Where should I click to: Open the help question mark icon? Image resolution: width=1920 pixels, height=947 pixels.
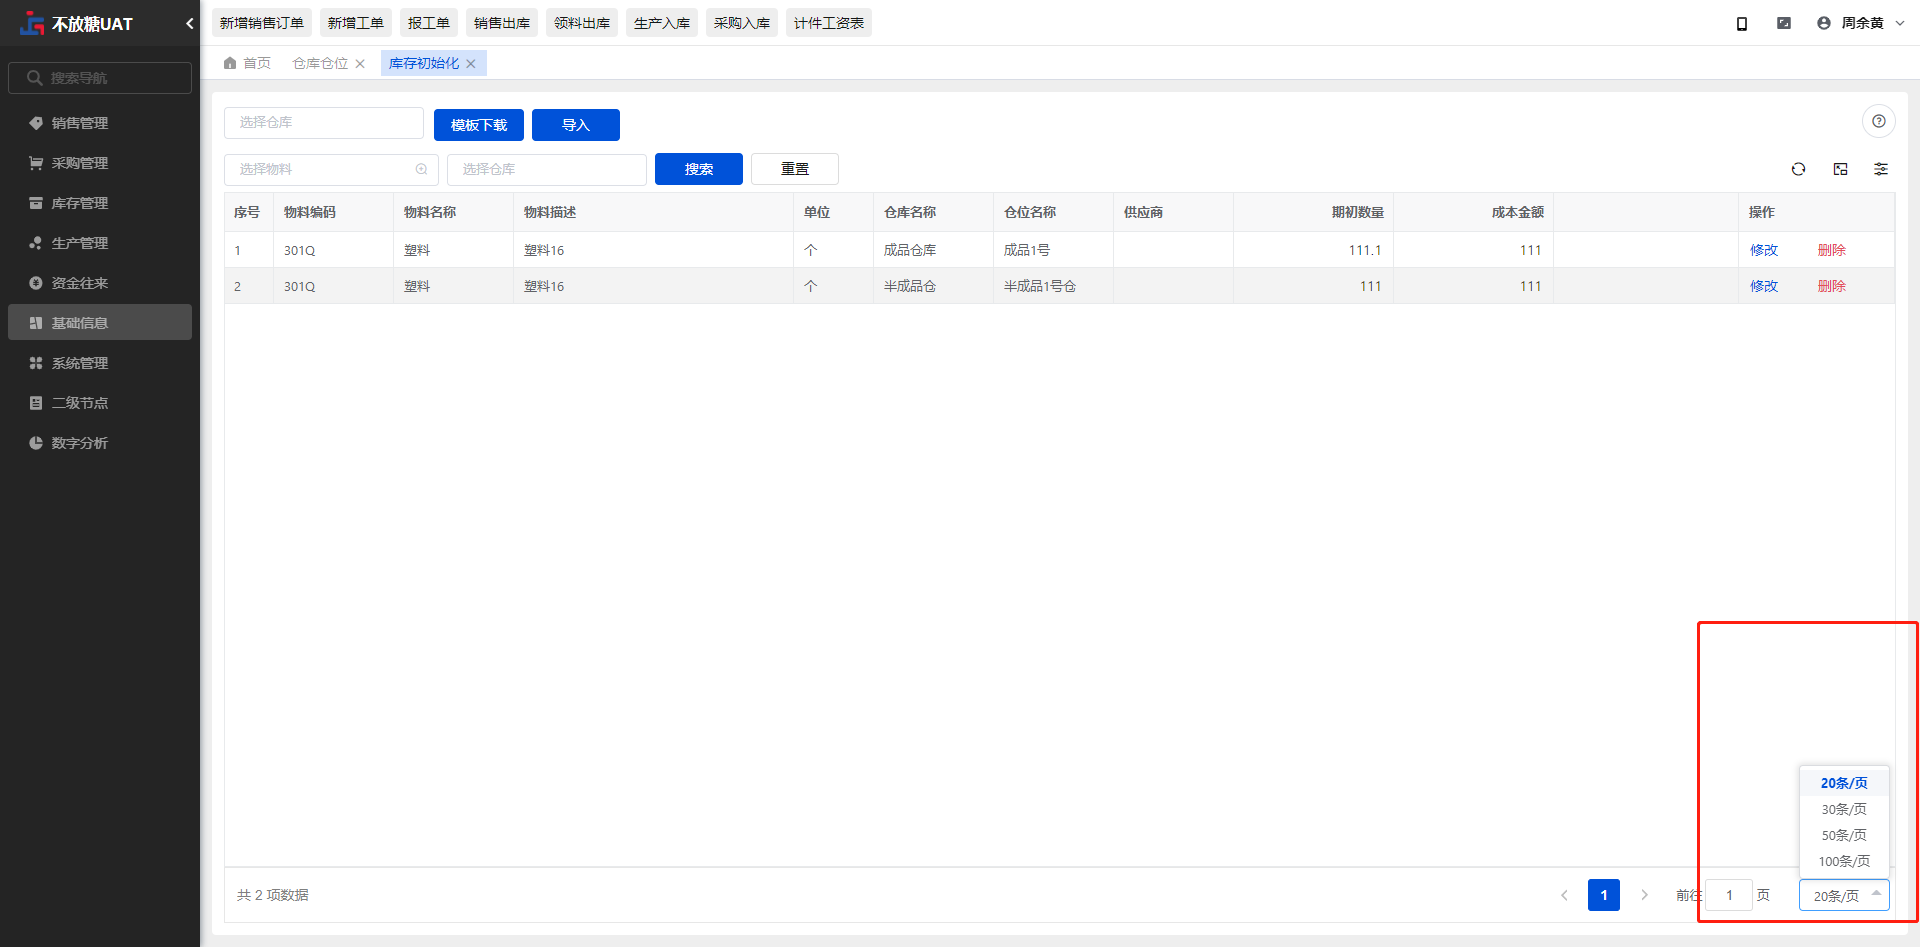[x=1879, y=121]
